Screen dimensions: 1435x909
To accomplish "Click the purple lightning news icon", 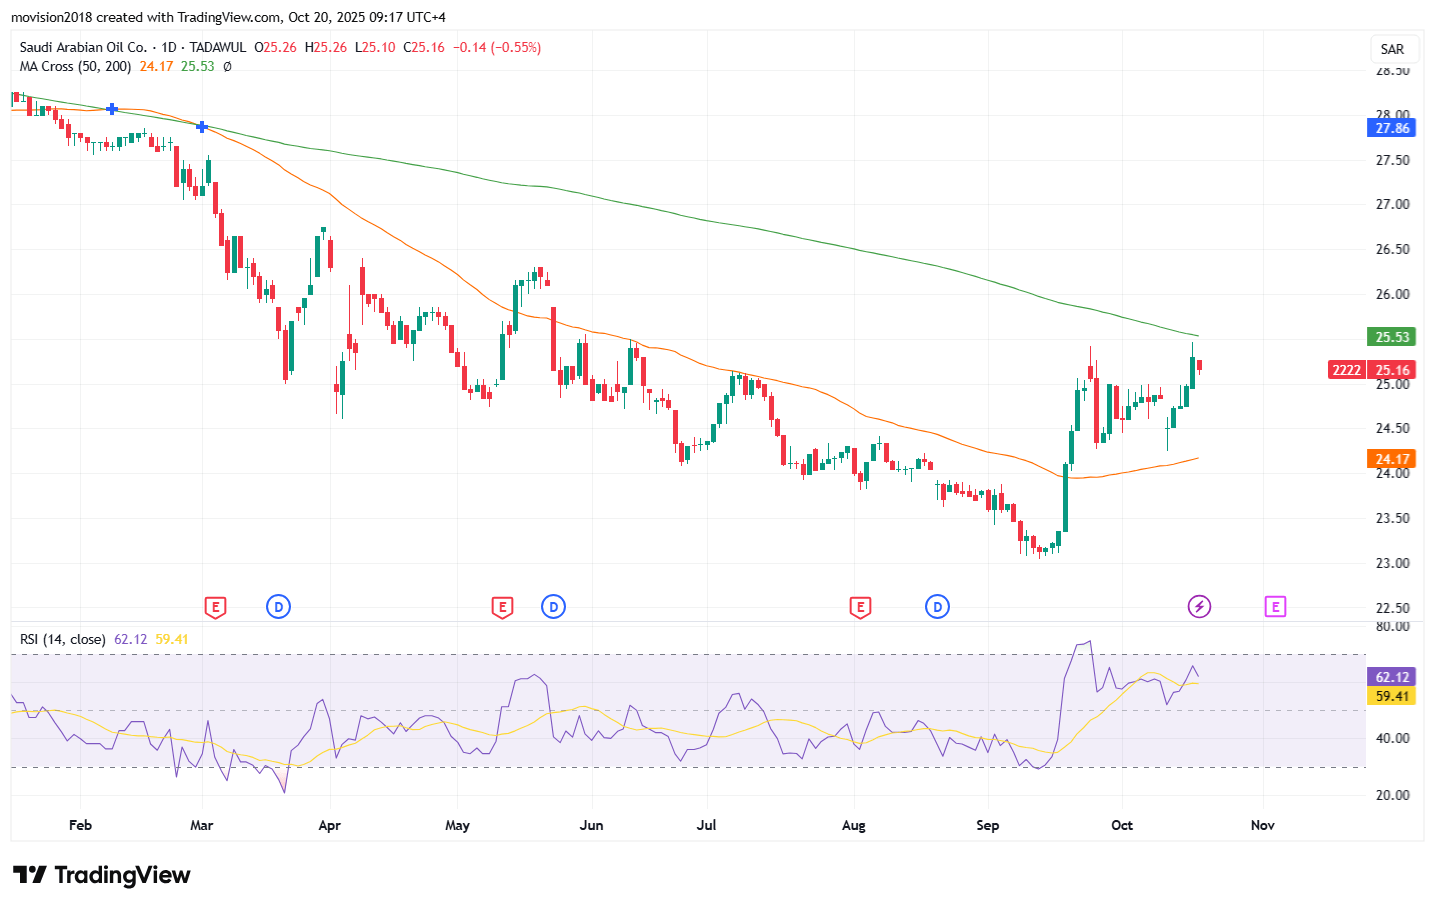I will (x=1199, y=607).
